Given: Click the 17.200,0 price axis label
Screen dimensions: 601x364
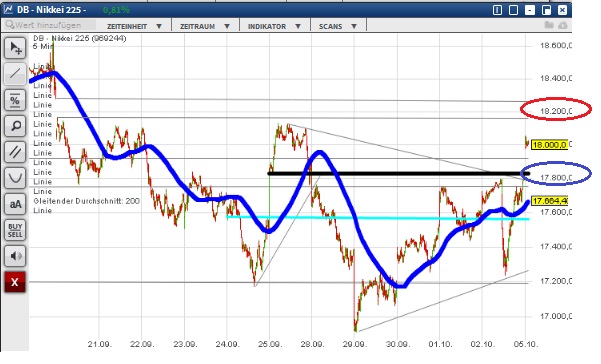Looking at the screenshot, I should point(556,281).
